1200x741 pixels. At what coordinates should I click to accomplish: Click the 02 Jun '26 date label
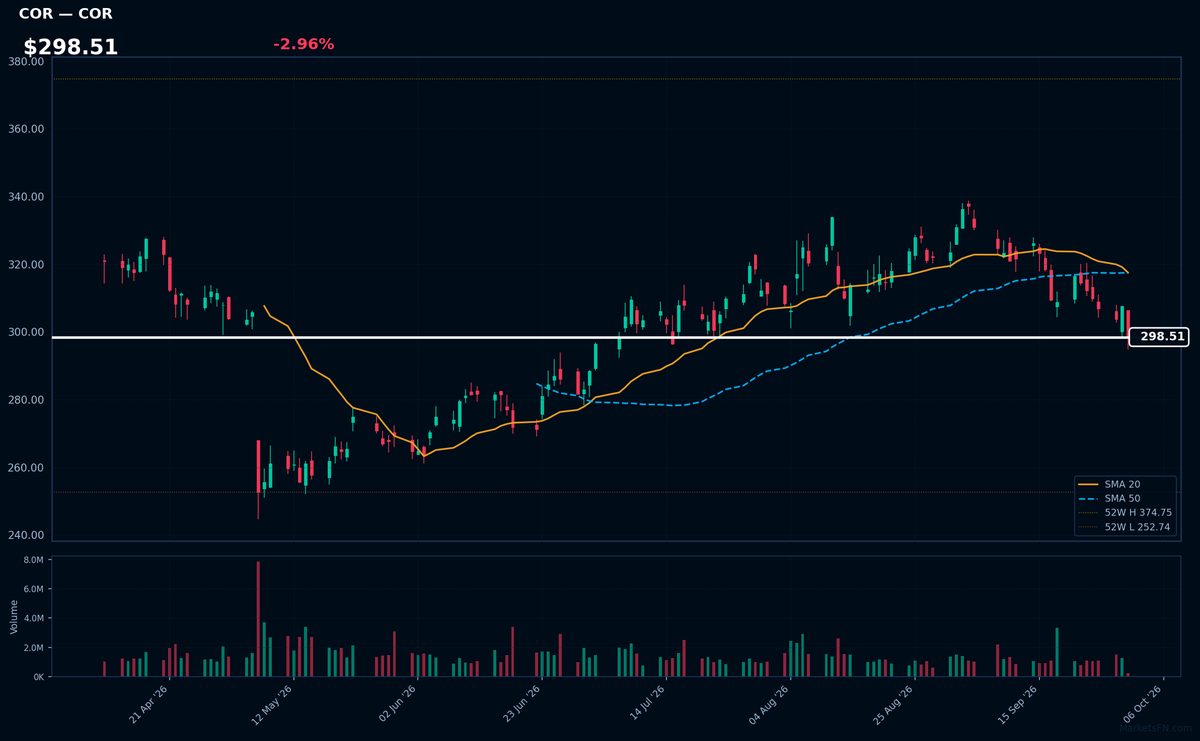[x=397, y=704]
